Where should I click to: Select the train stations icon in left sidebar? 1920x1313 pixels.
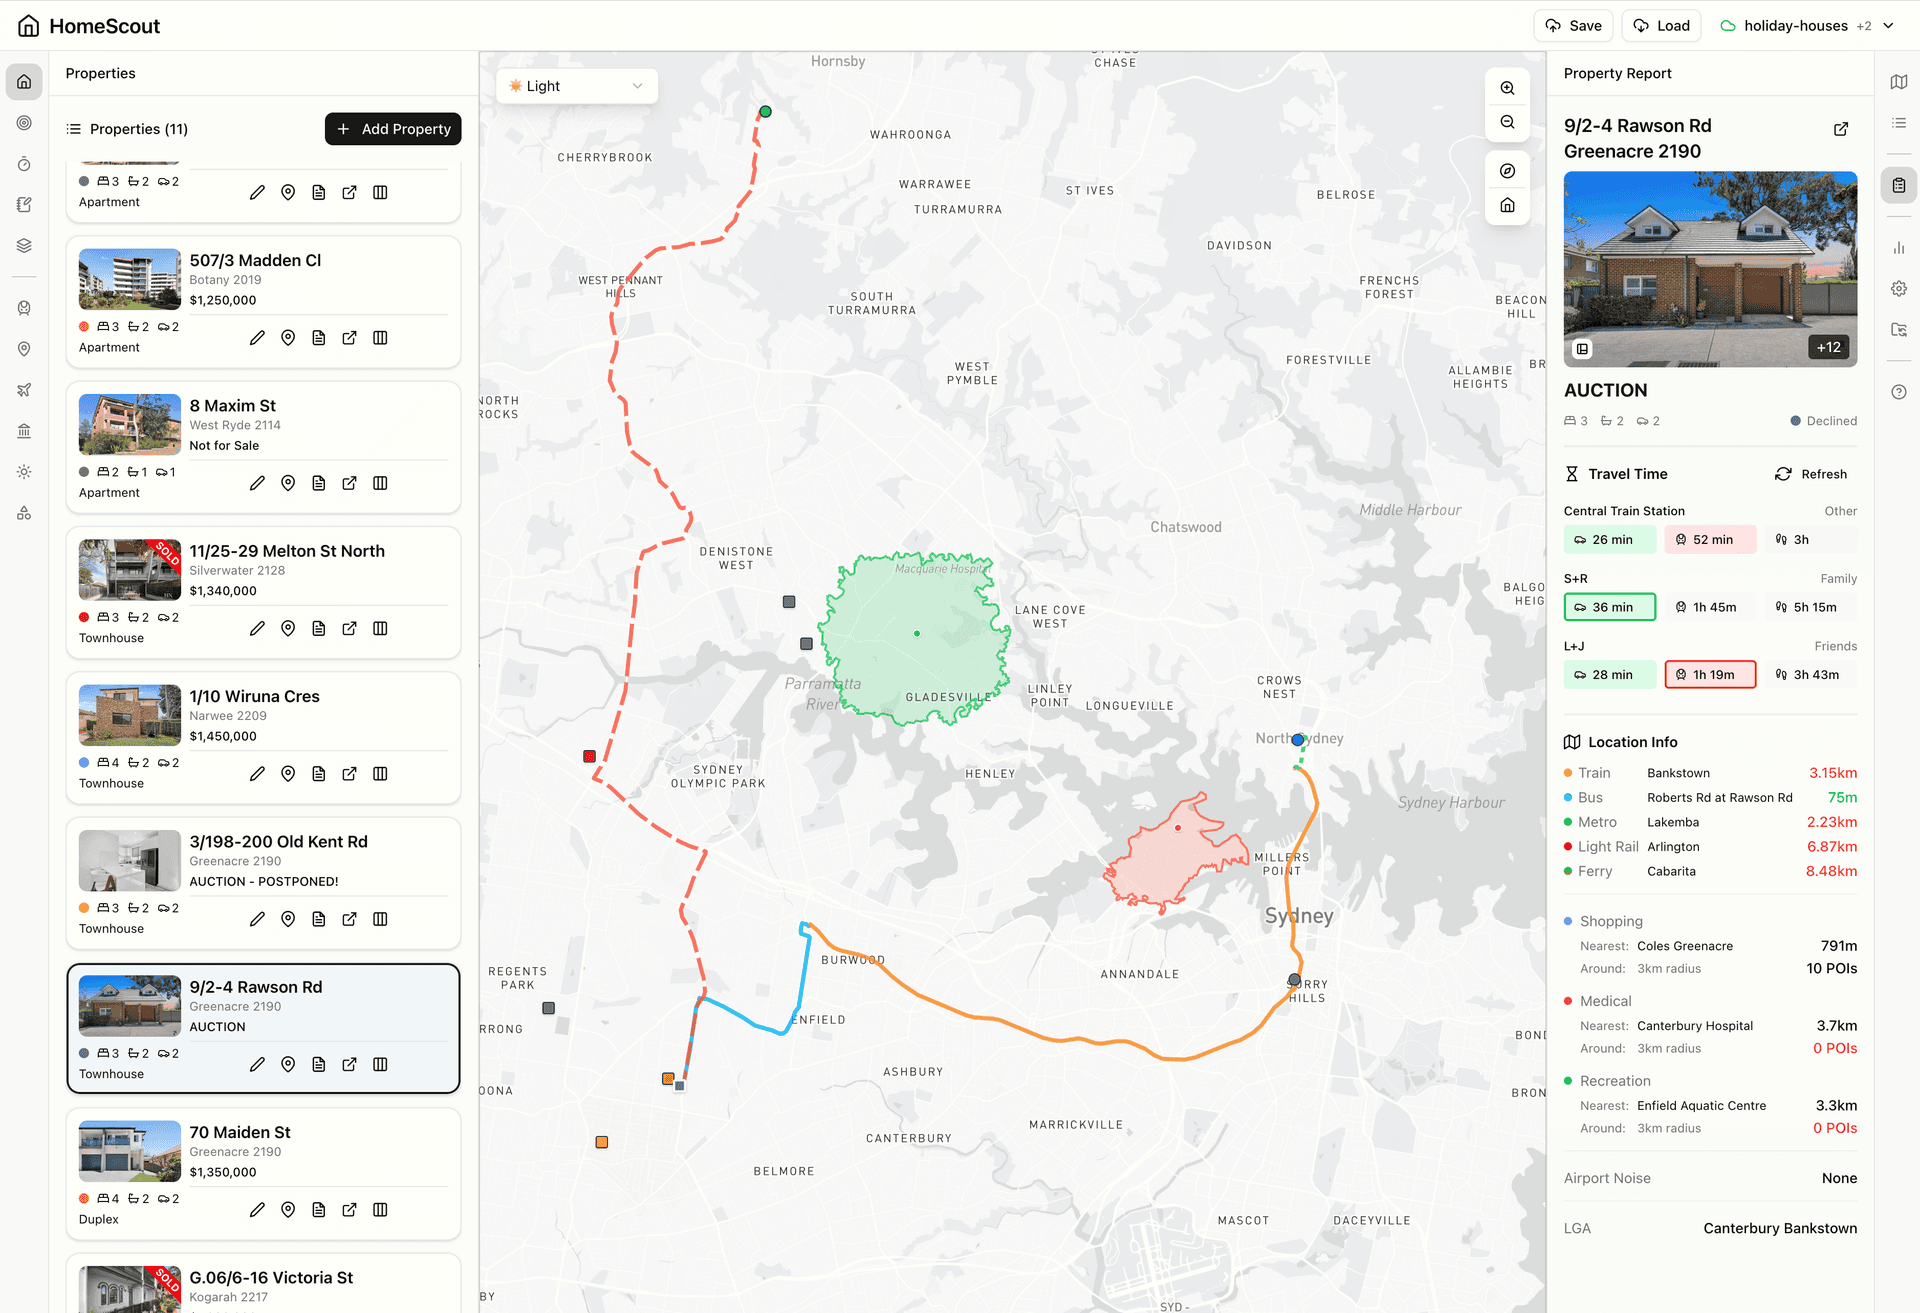[x=24, y=307]
